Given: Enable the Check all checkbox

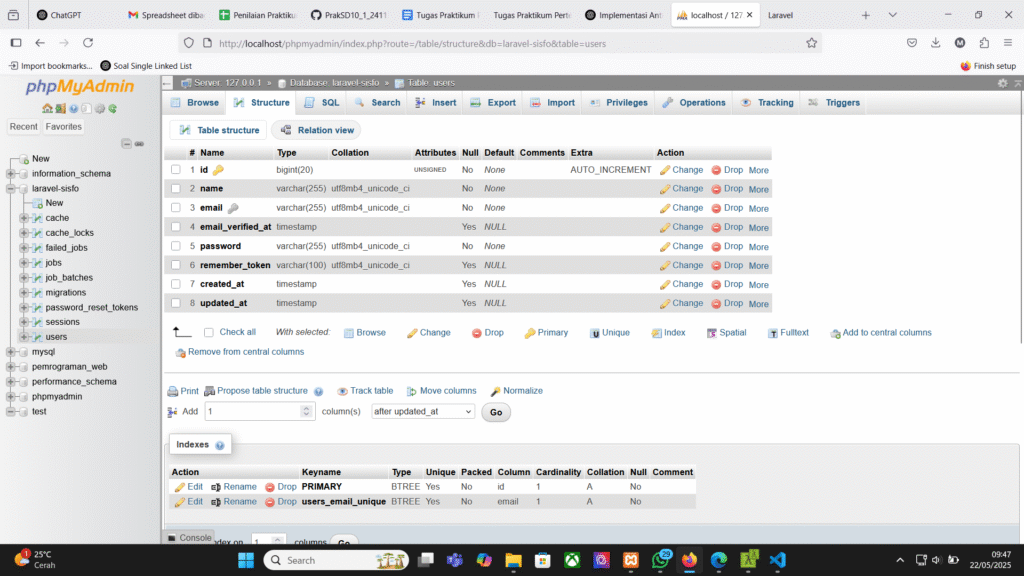Looking at the screenshot, I should [209, 332].
